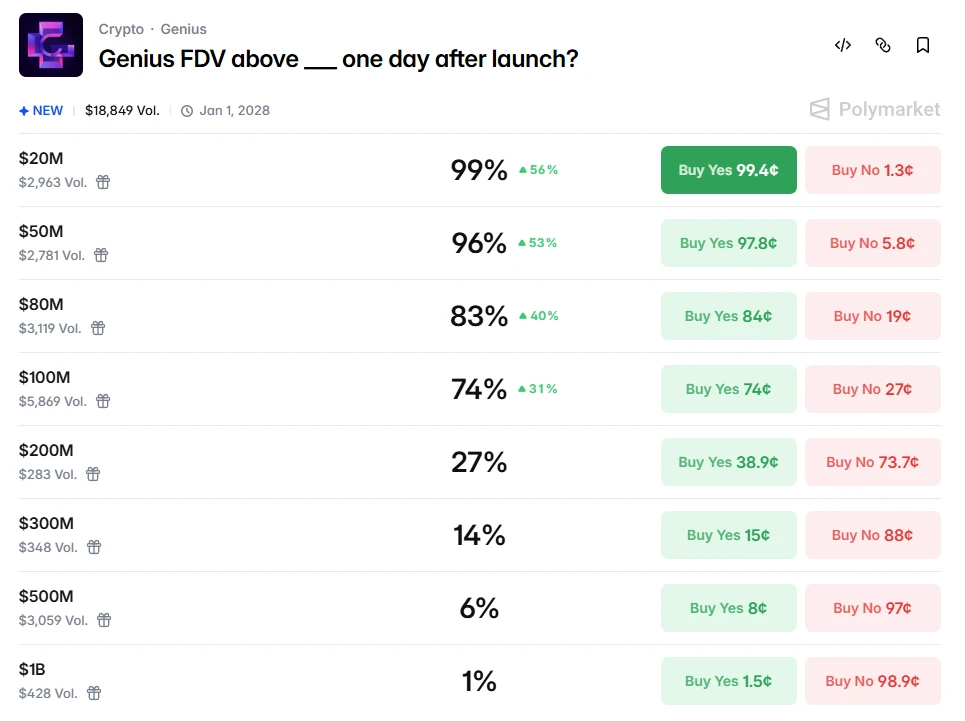Click the embed code icon
Screen dimensions: 965x721
[843, 45]
